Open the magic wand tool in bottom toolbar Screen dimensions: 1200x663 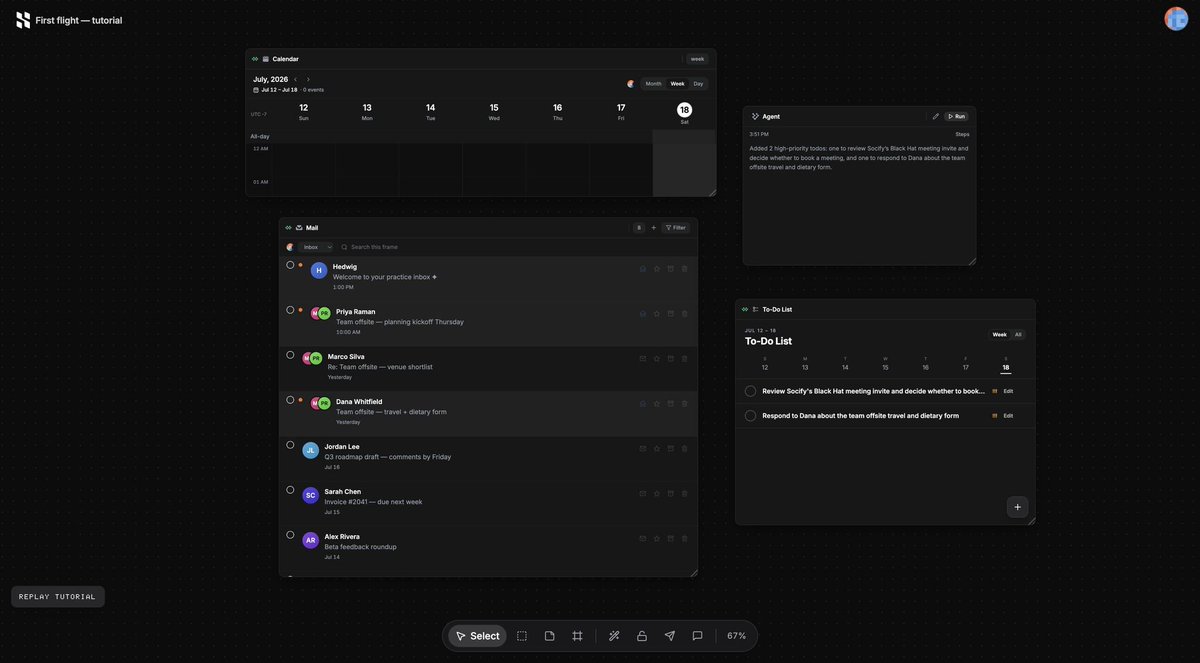pos(614,636)
